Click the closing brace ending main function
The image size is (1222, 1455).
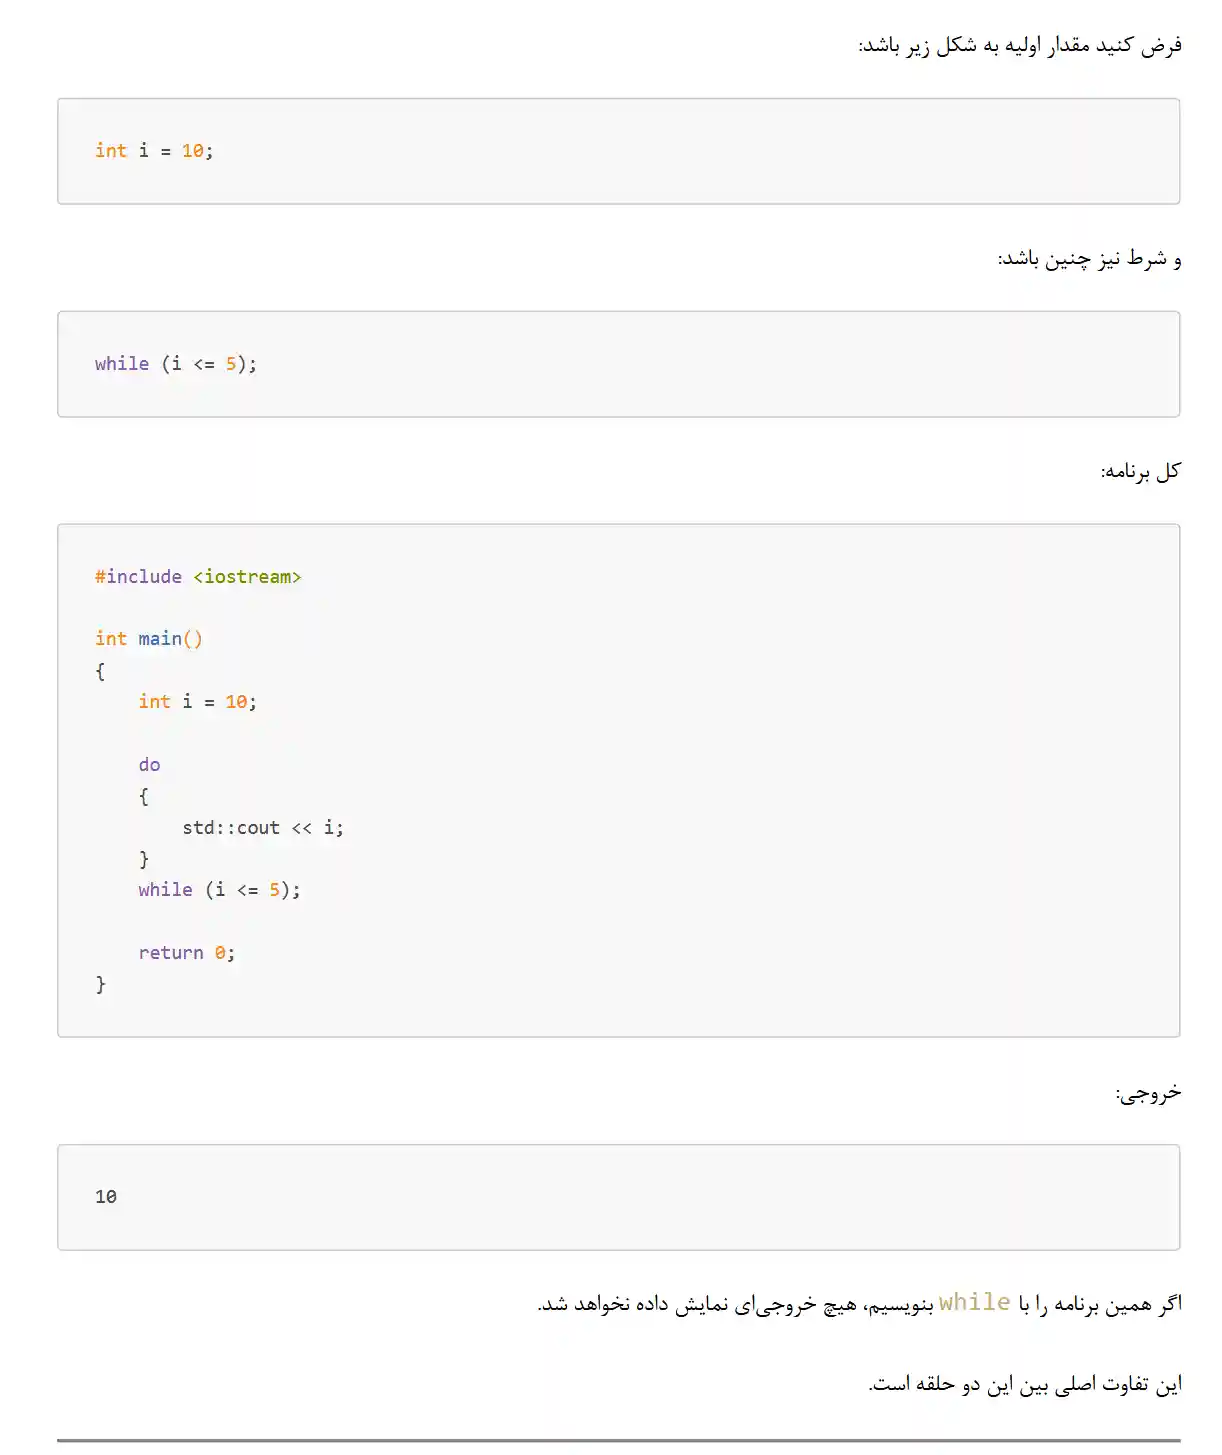coord(100,985)
